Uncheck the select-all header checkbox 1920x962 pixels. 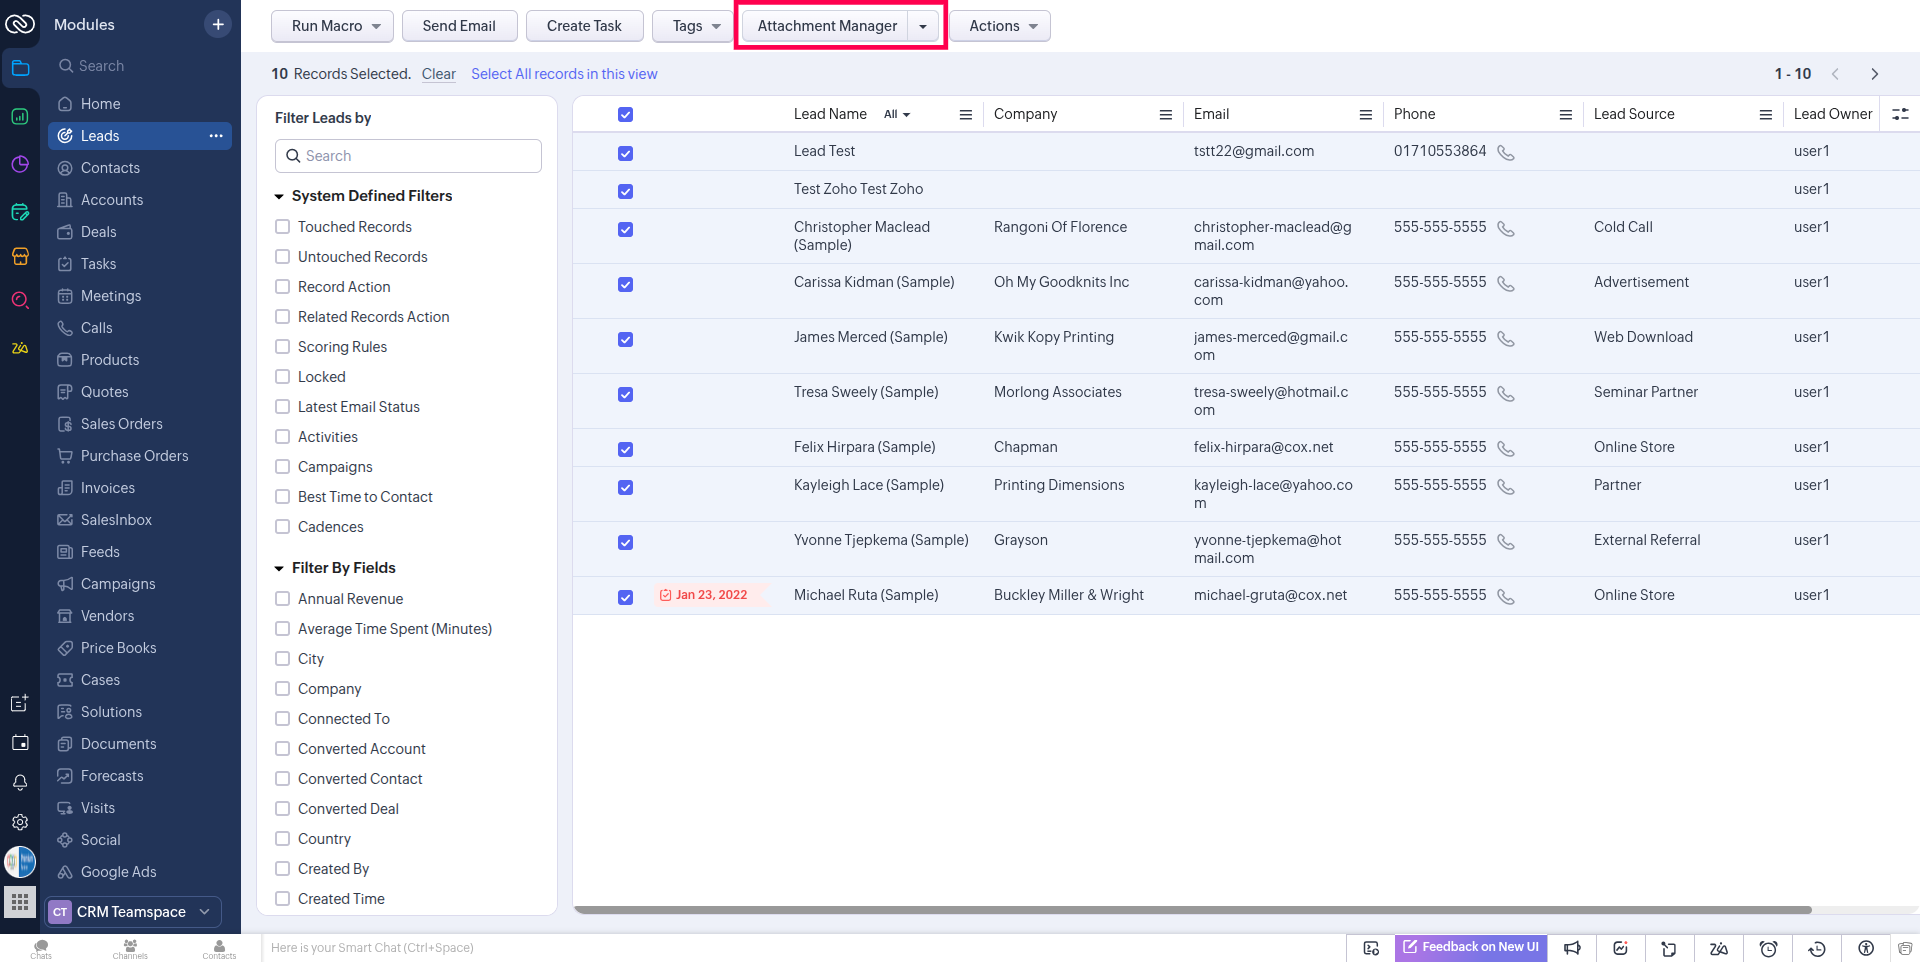[x=625, y=115]
